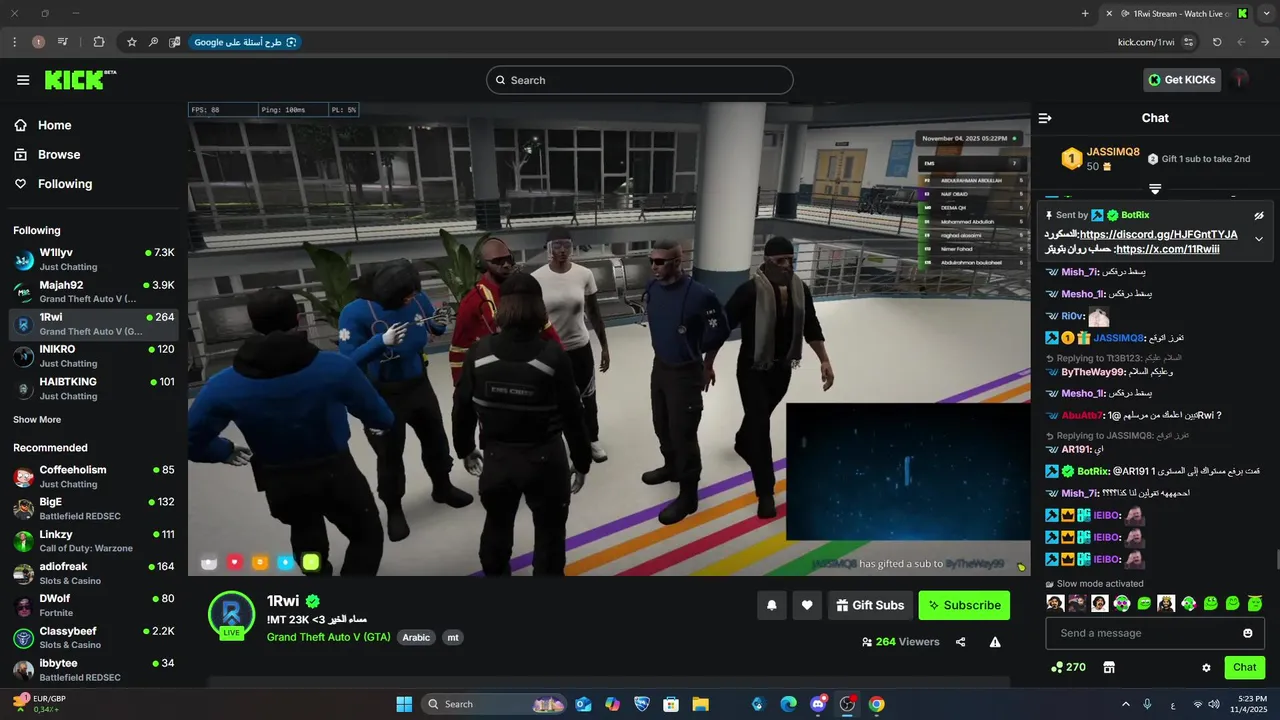Click JASSIMQ8 on the gift leaderboard
The height and width of the screenshot is (720, 1280).
[1113, 152]
